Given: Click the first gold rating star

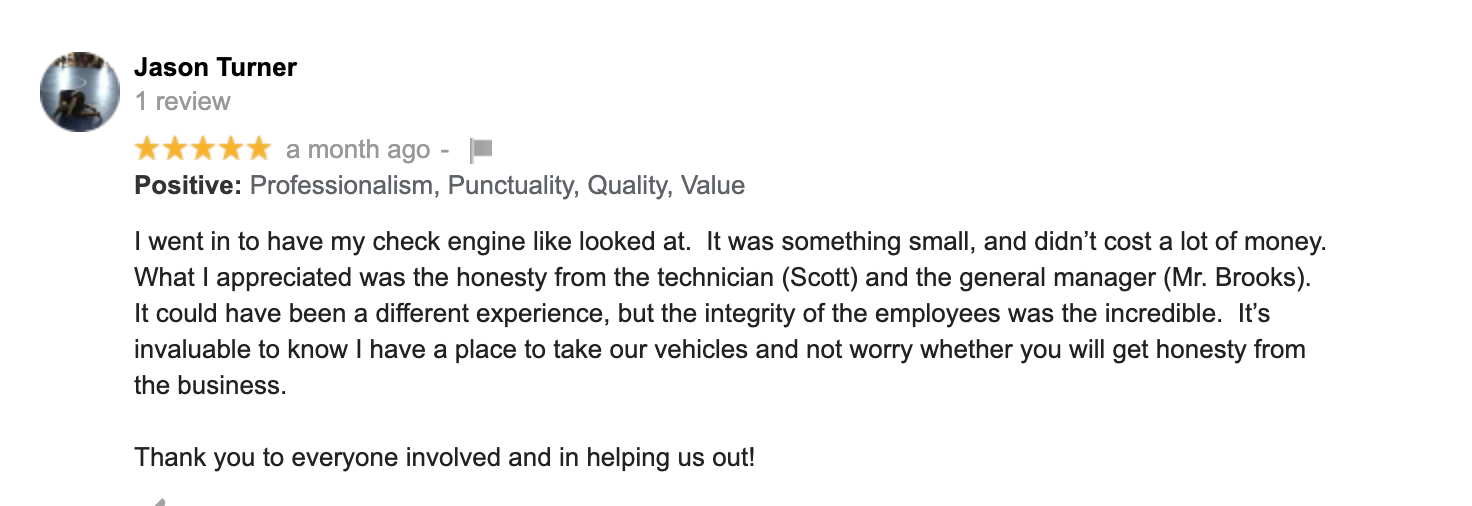Looking at the screenshot, I should click(147, 149).
